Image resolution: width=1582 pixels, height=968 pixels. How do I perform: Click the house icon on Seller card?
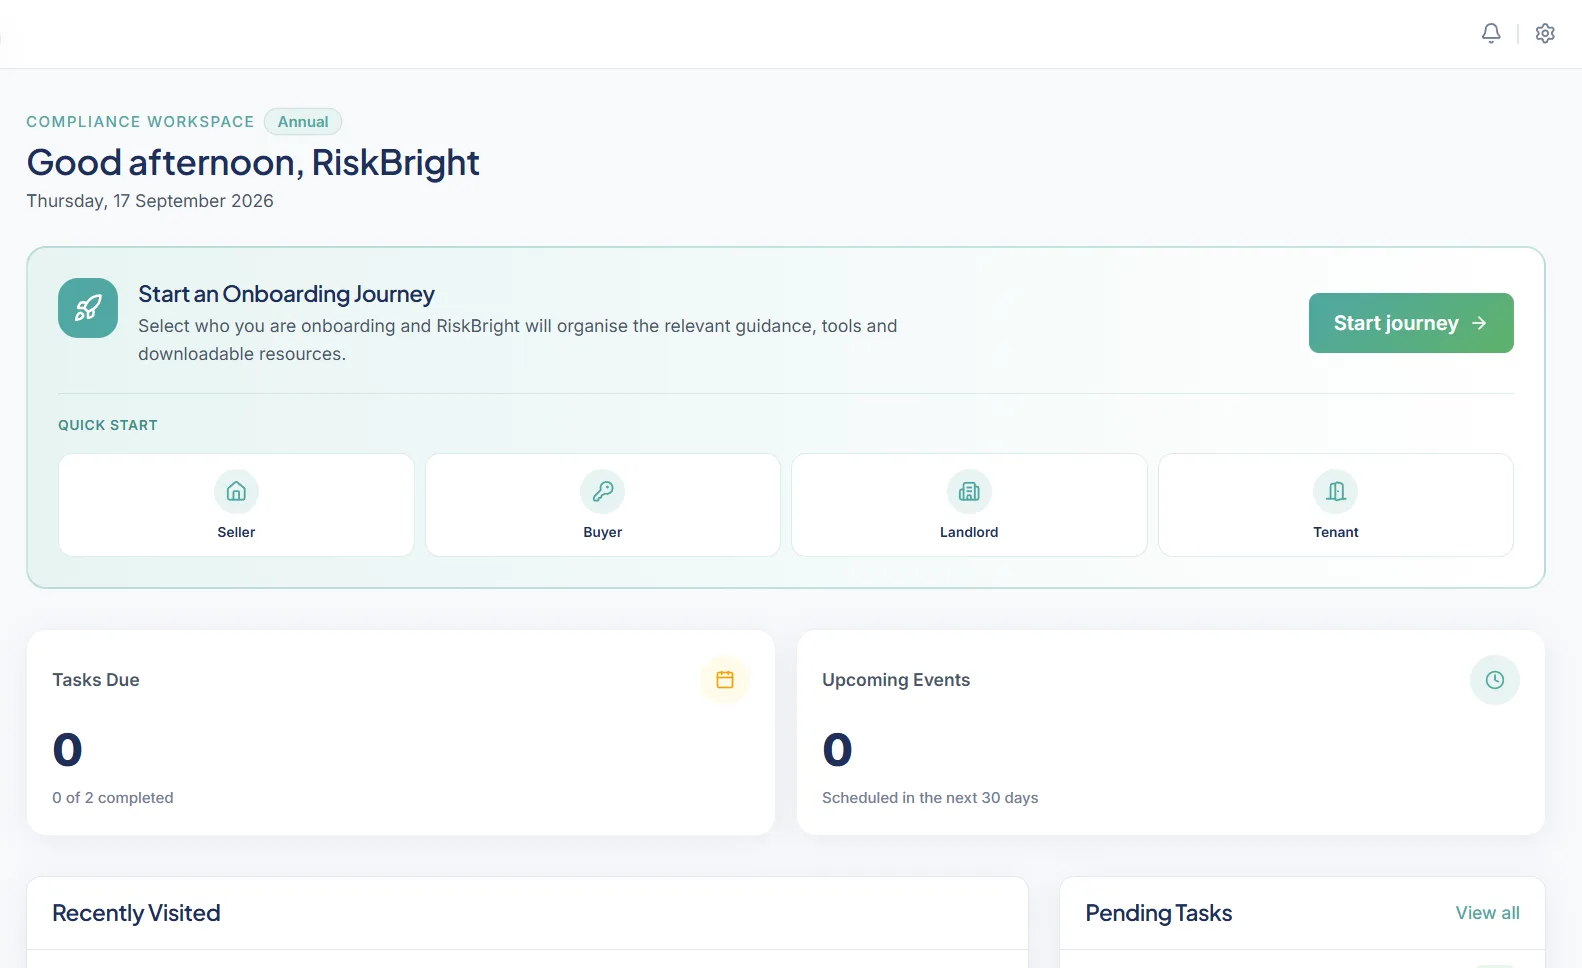tap(236, 491)
